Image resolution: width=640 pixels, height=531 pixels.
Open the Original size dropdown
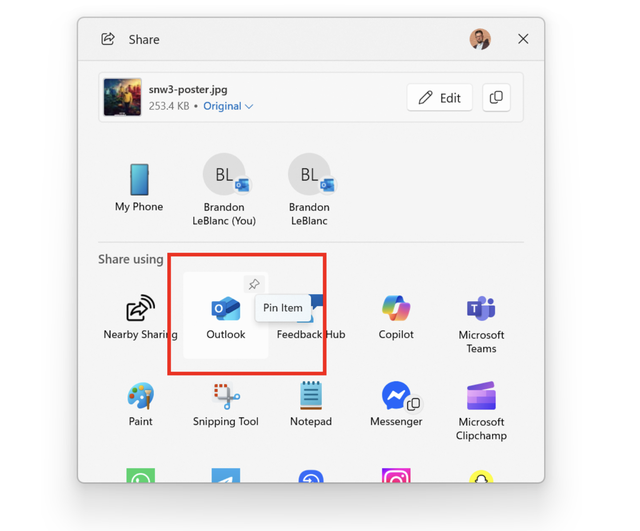(228, 106)
